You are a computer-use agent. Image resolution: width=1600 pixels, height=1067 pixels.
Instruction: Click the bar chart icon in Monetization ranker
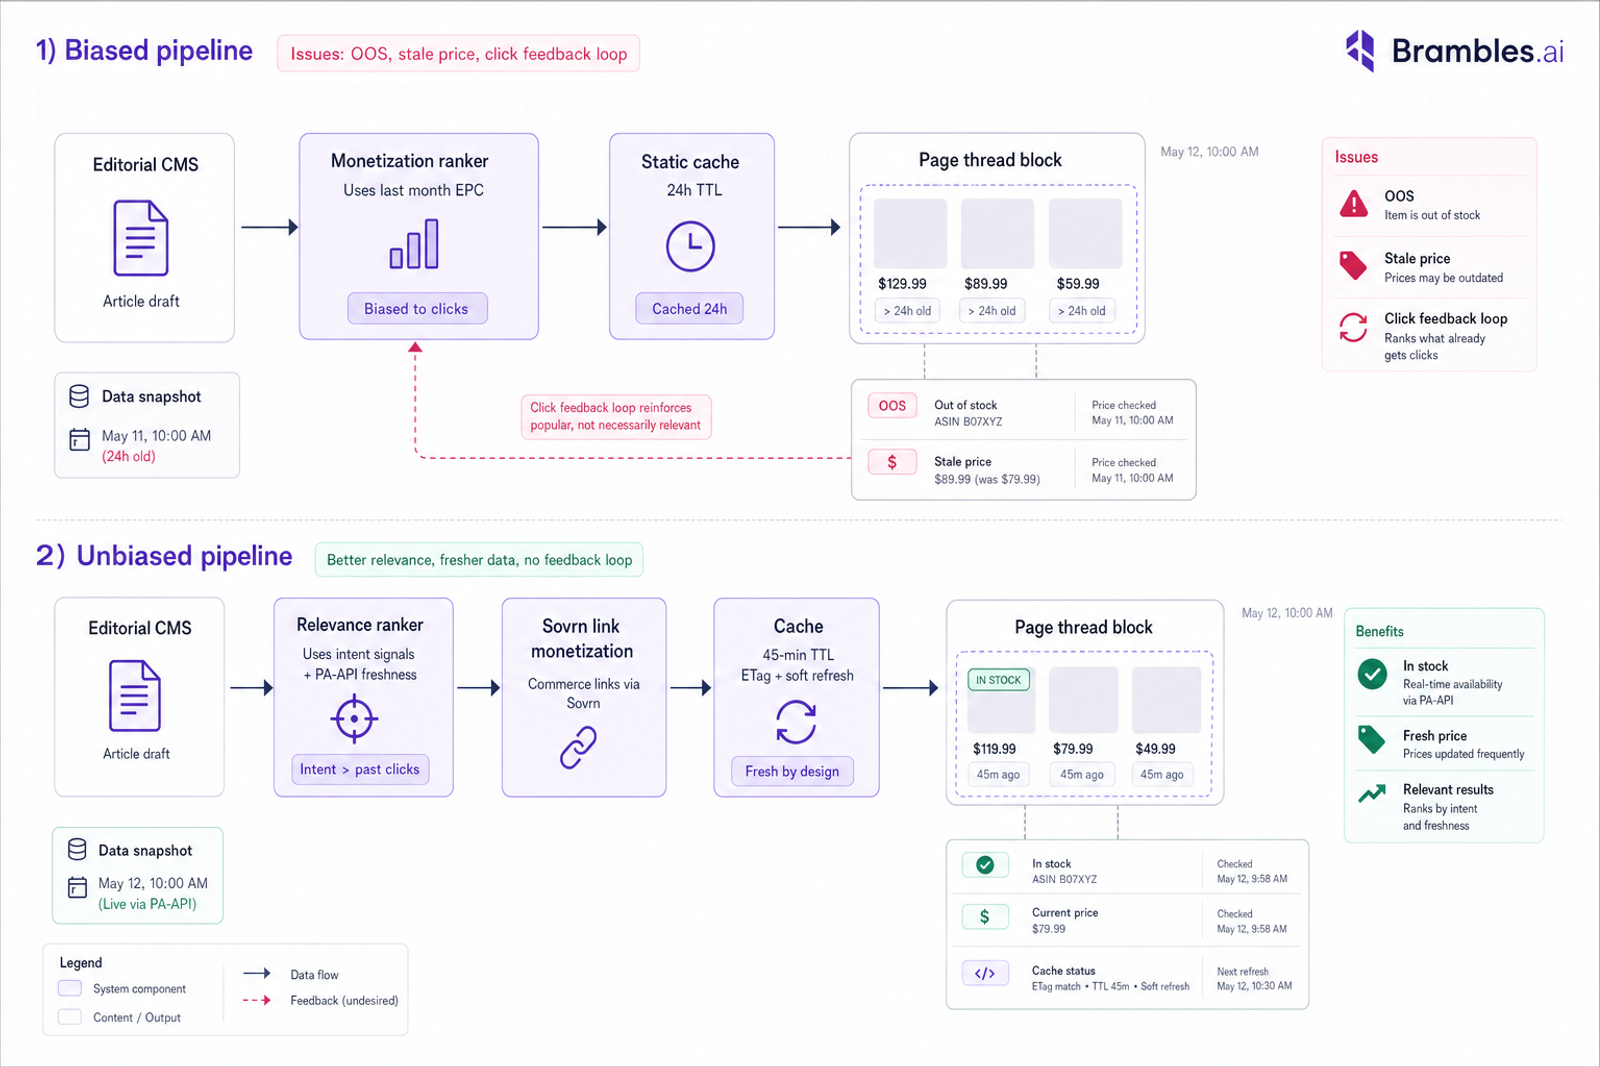[414, 244]
